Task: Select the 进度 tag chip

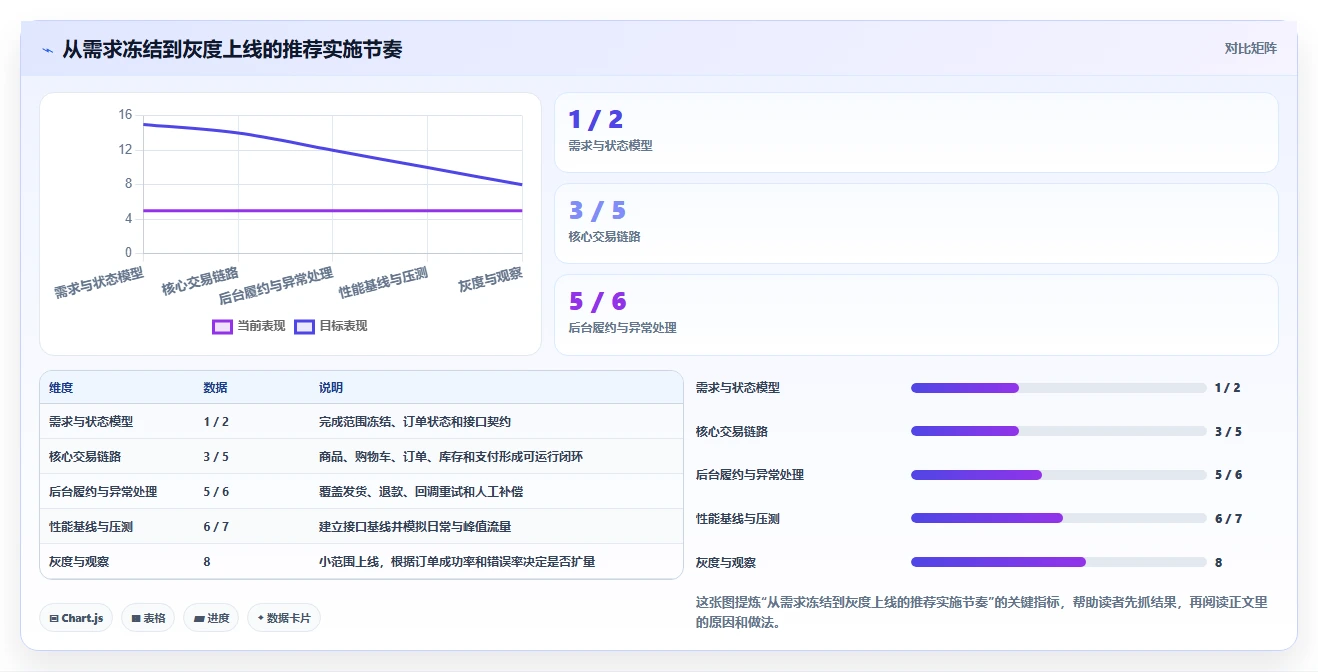Action: tap(211, 618)
